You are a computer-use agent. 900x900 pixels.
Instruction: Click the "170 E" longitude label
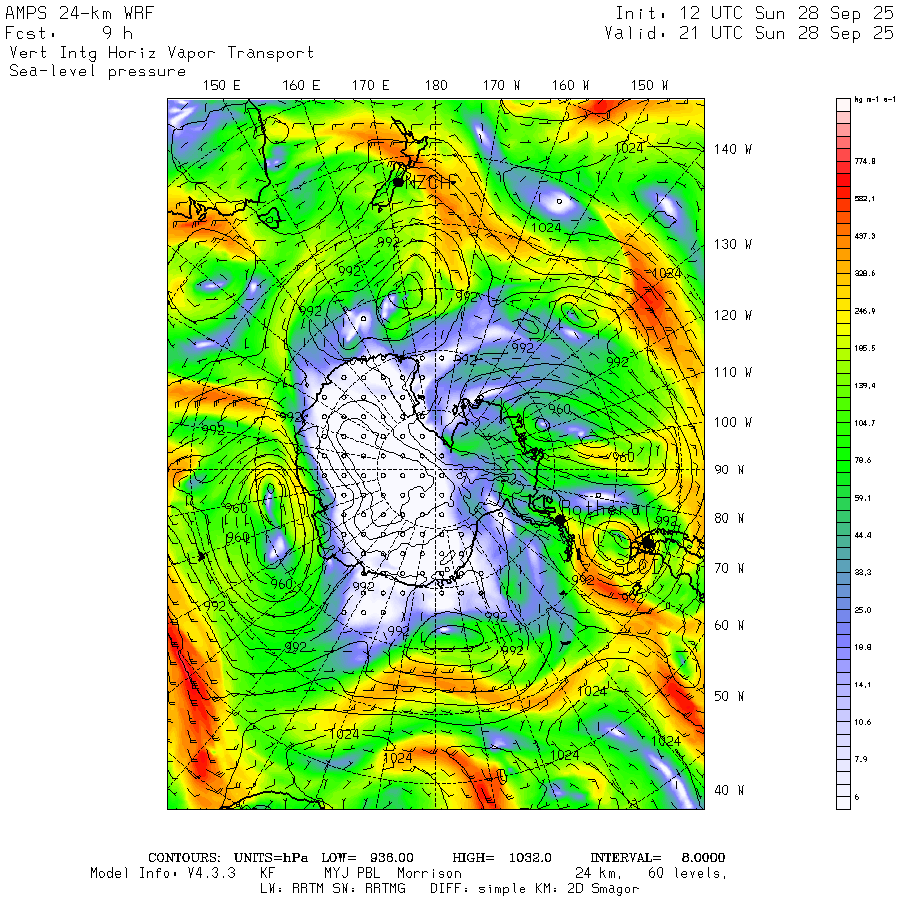click(370, 86)
